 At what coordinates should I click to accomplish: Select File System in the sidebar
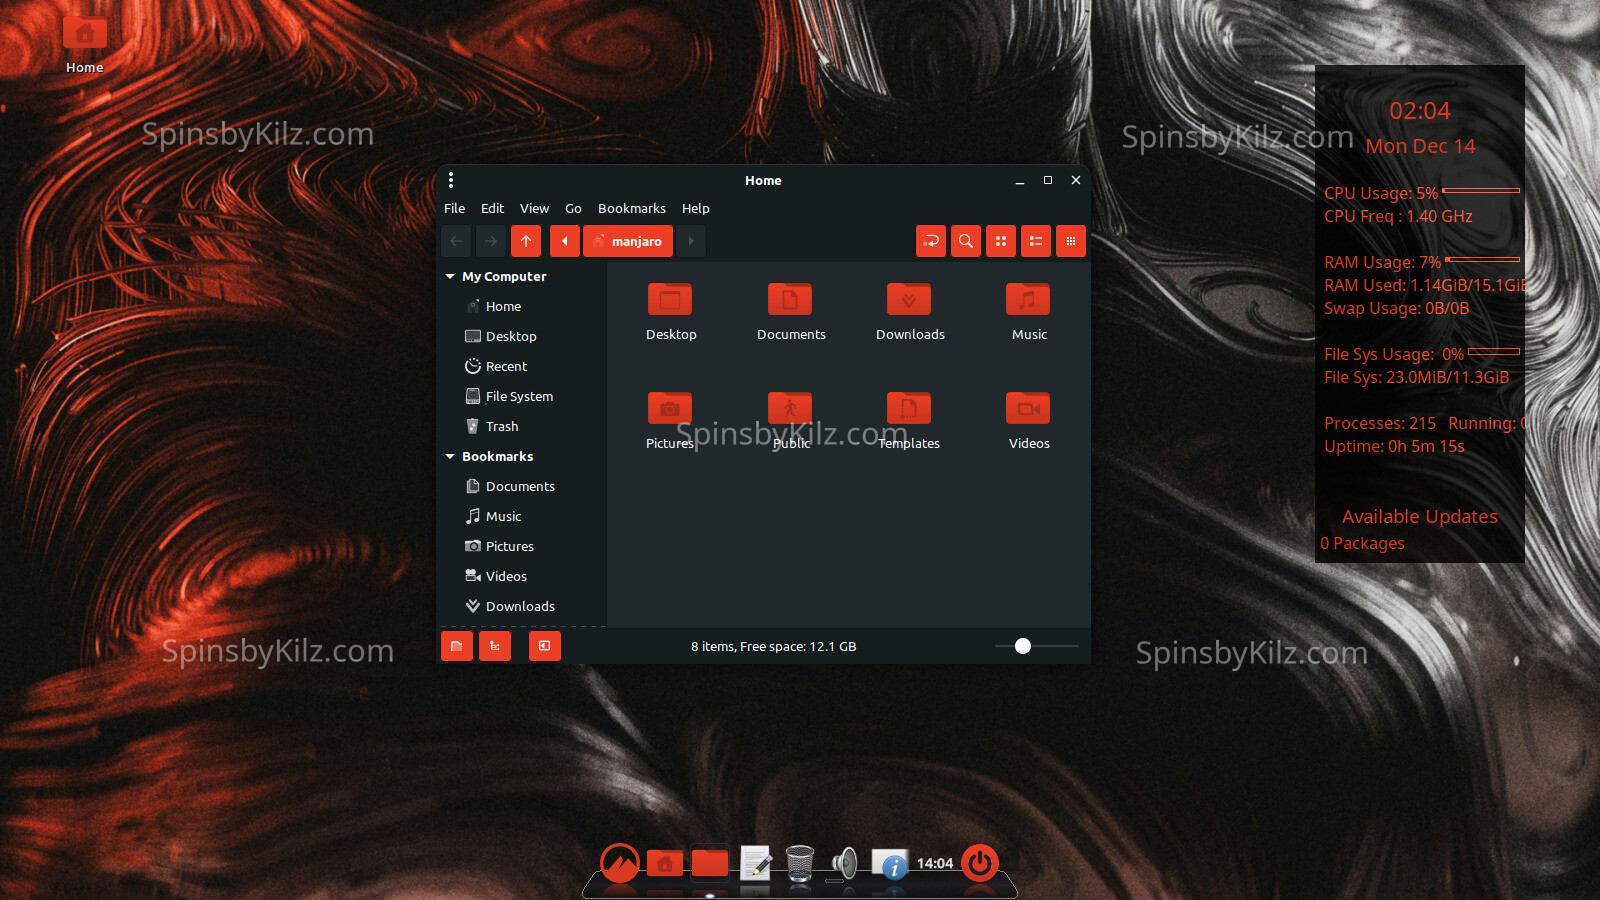519,397
